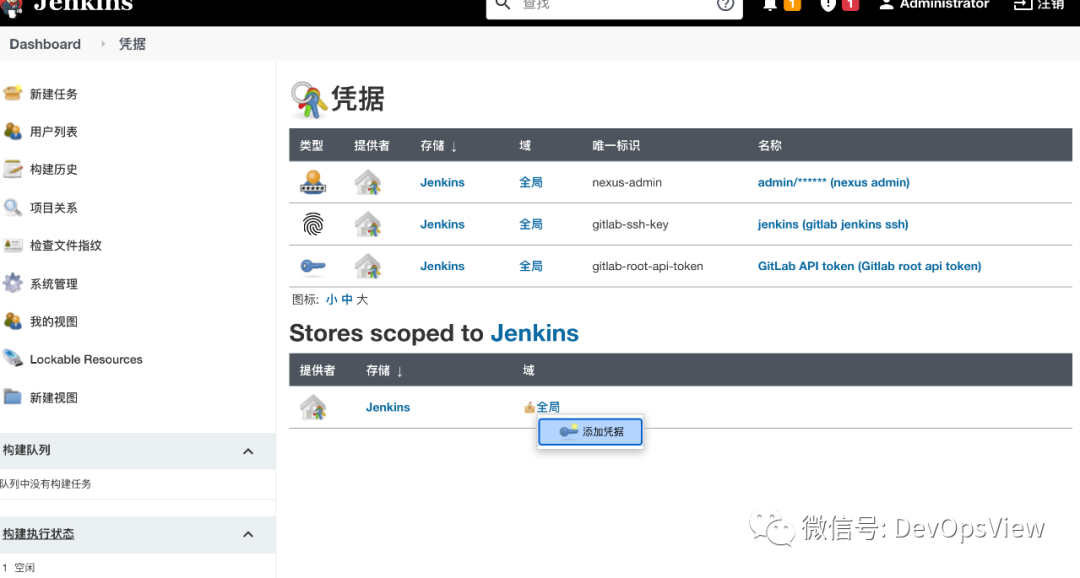Click the fingerprint type icon for gitlab-ssh-key
The width and height of the screenshot is (1080, 578).
pyautogui.click(x=313, y=224)
